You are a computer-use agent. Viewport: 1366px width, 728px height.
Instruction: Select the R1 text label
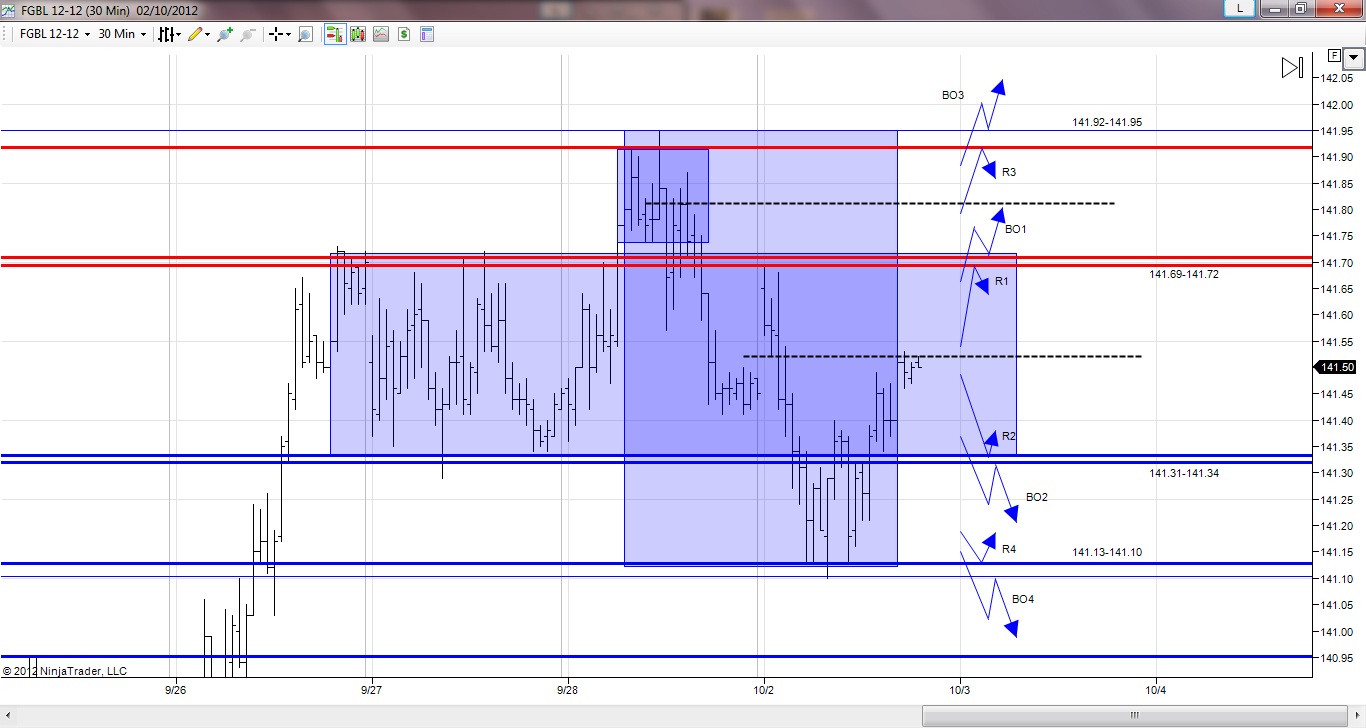1002,282
